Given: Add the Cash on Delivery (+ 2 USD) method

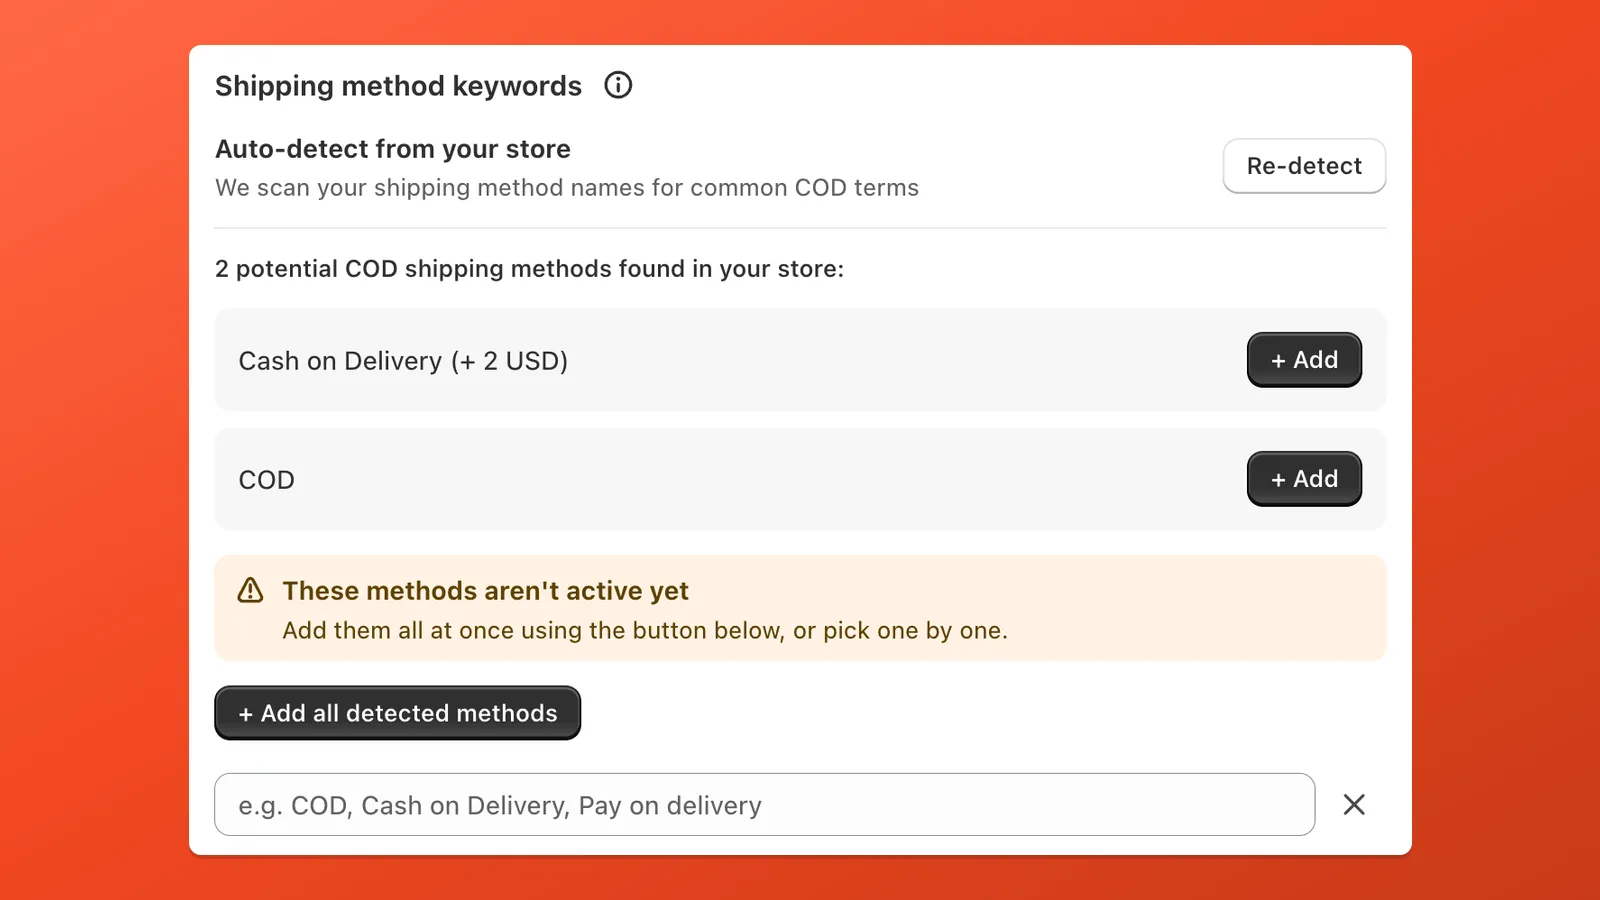Looking at the screenshot, I should (1304, 360).
